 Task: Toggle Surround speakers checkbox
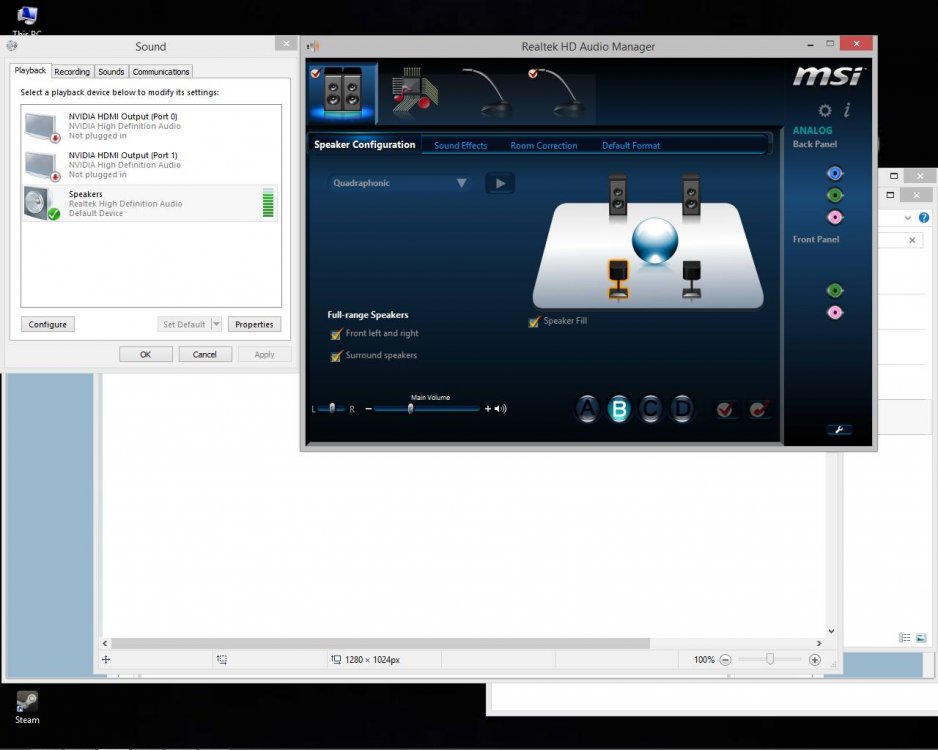click(336, 356)
